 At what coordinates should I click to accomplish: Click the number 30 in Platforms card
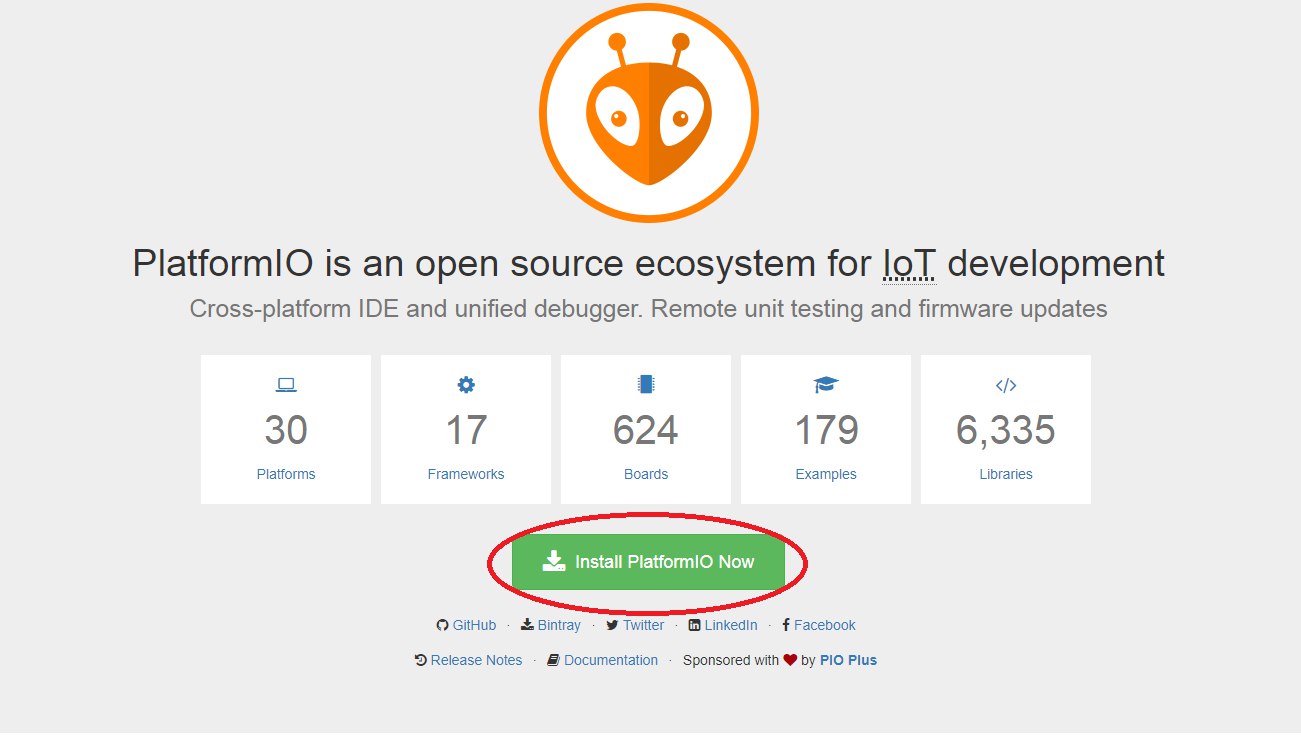[286, 430]
